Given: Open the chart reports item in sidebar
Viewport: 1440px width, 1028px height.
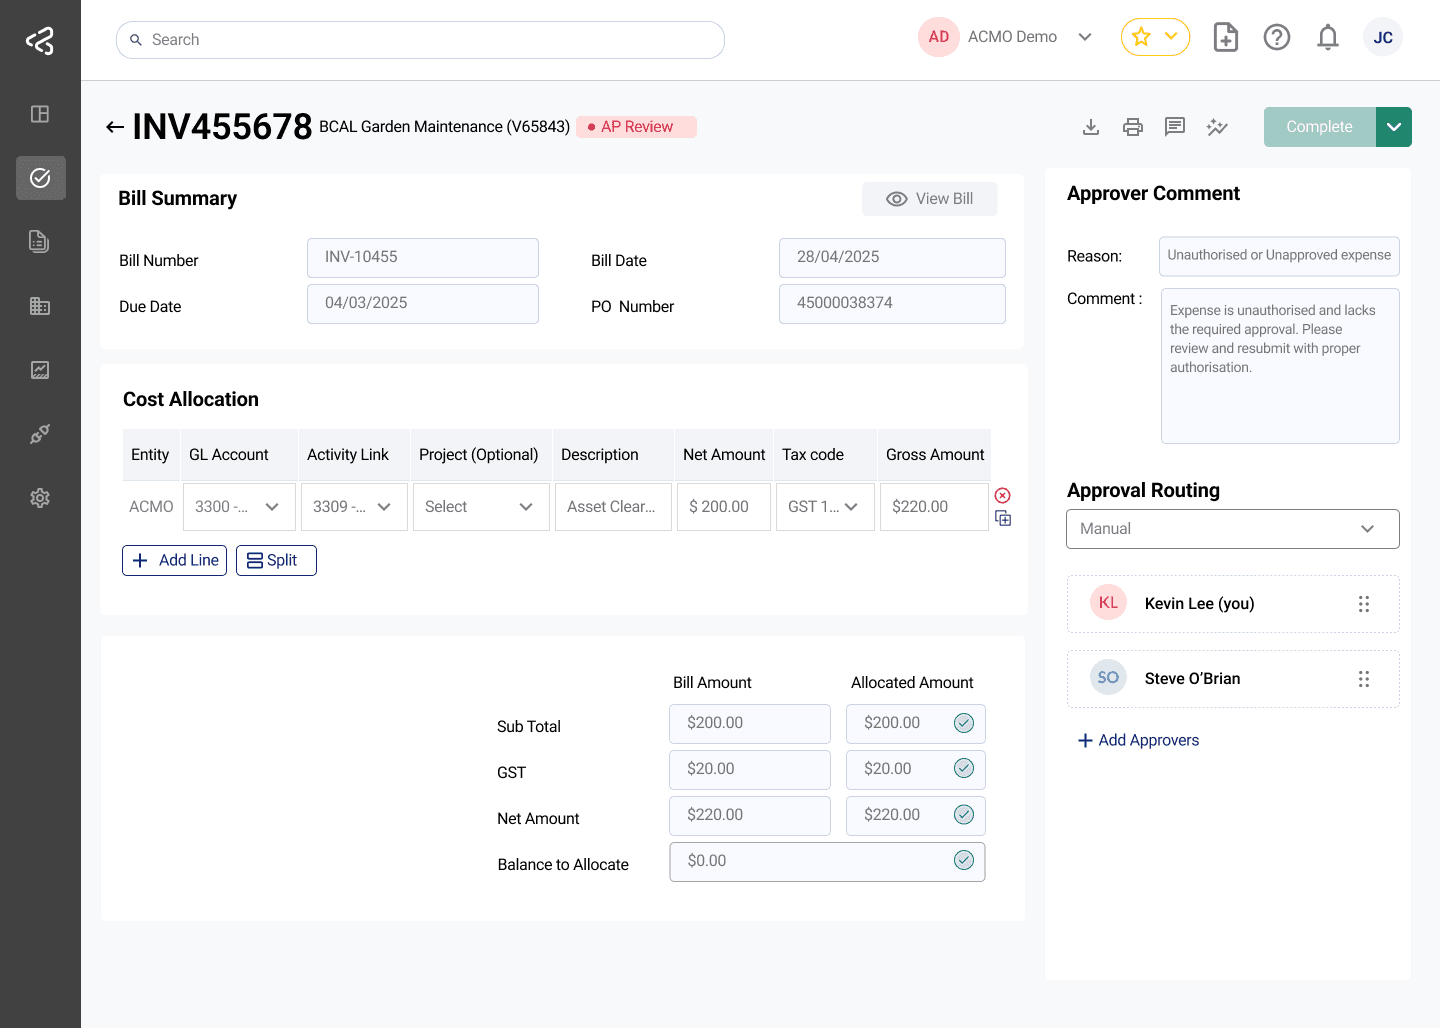Looking at the screenshot, I should coord(40,370).
